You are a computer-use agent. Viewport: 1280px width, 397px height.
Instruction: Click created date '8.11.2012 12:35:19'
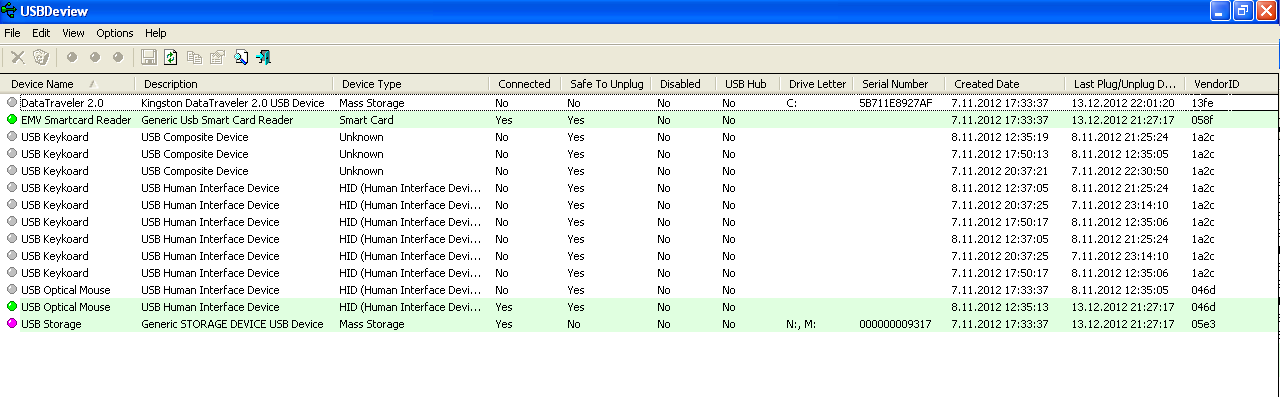(x=1000, y=136)
